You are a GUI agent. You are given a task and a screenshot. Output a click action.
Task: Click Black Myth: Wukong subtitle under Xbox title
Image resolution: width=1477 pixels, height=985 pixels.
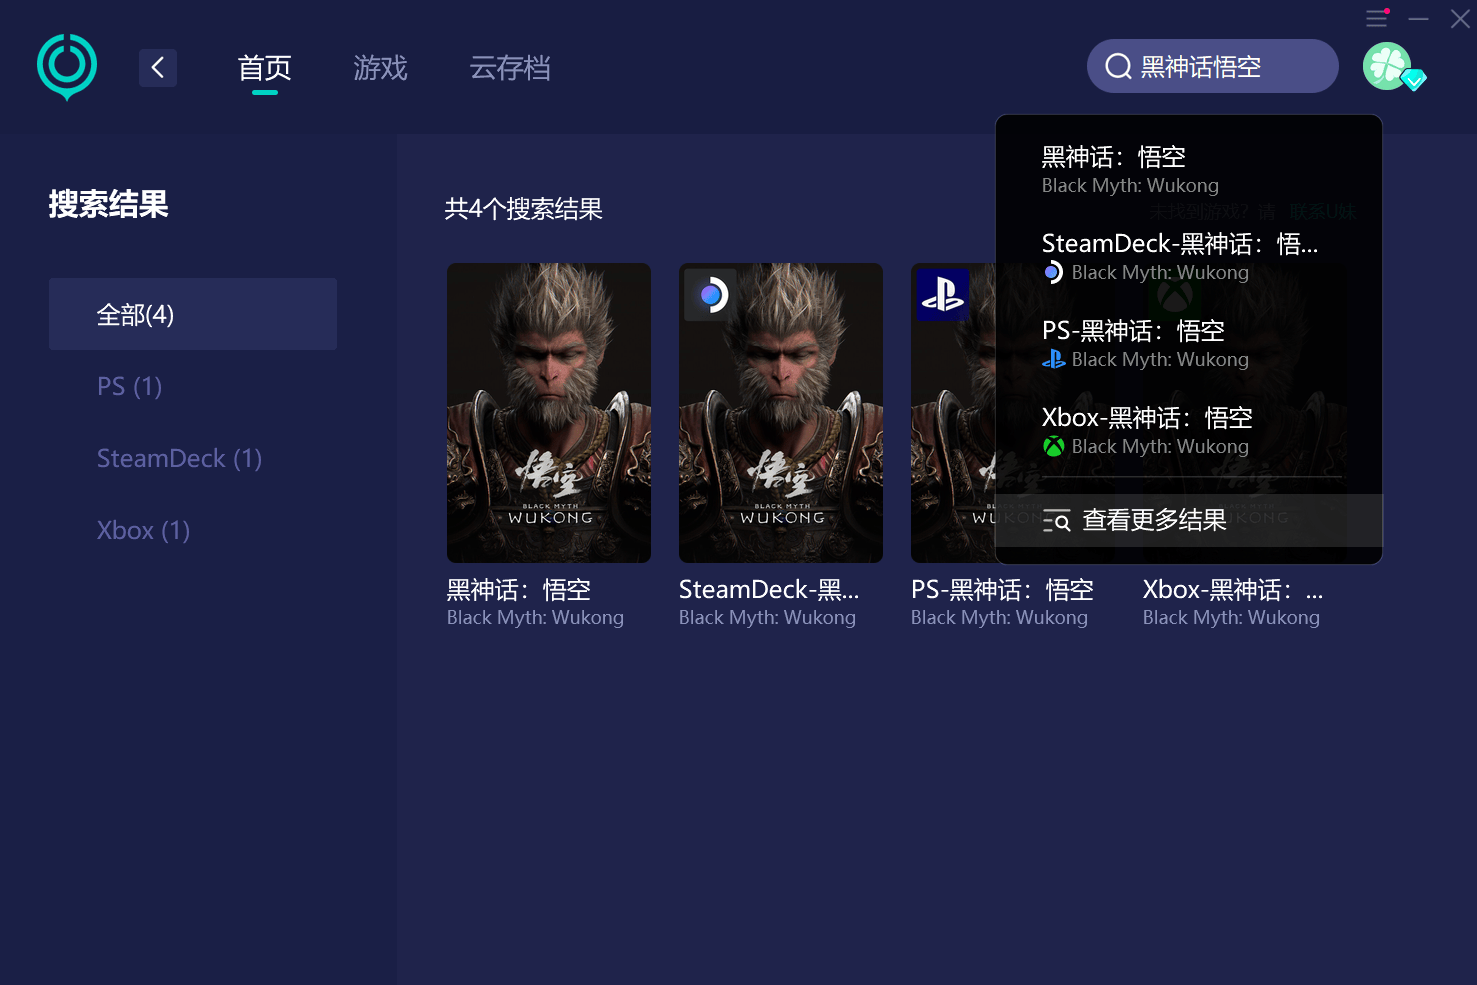1231,618
